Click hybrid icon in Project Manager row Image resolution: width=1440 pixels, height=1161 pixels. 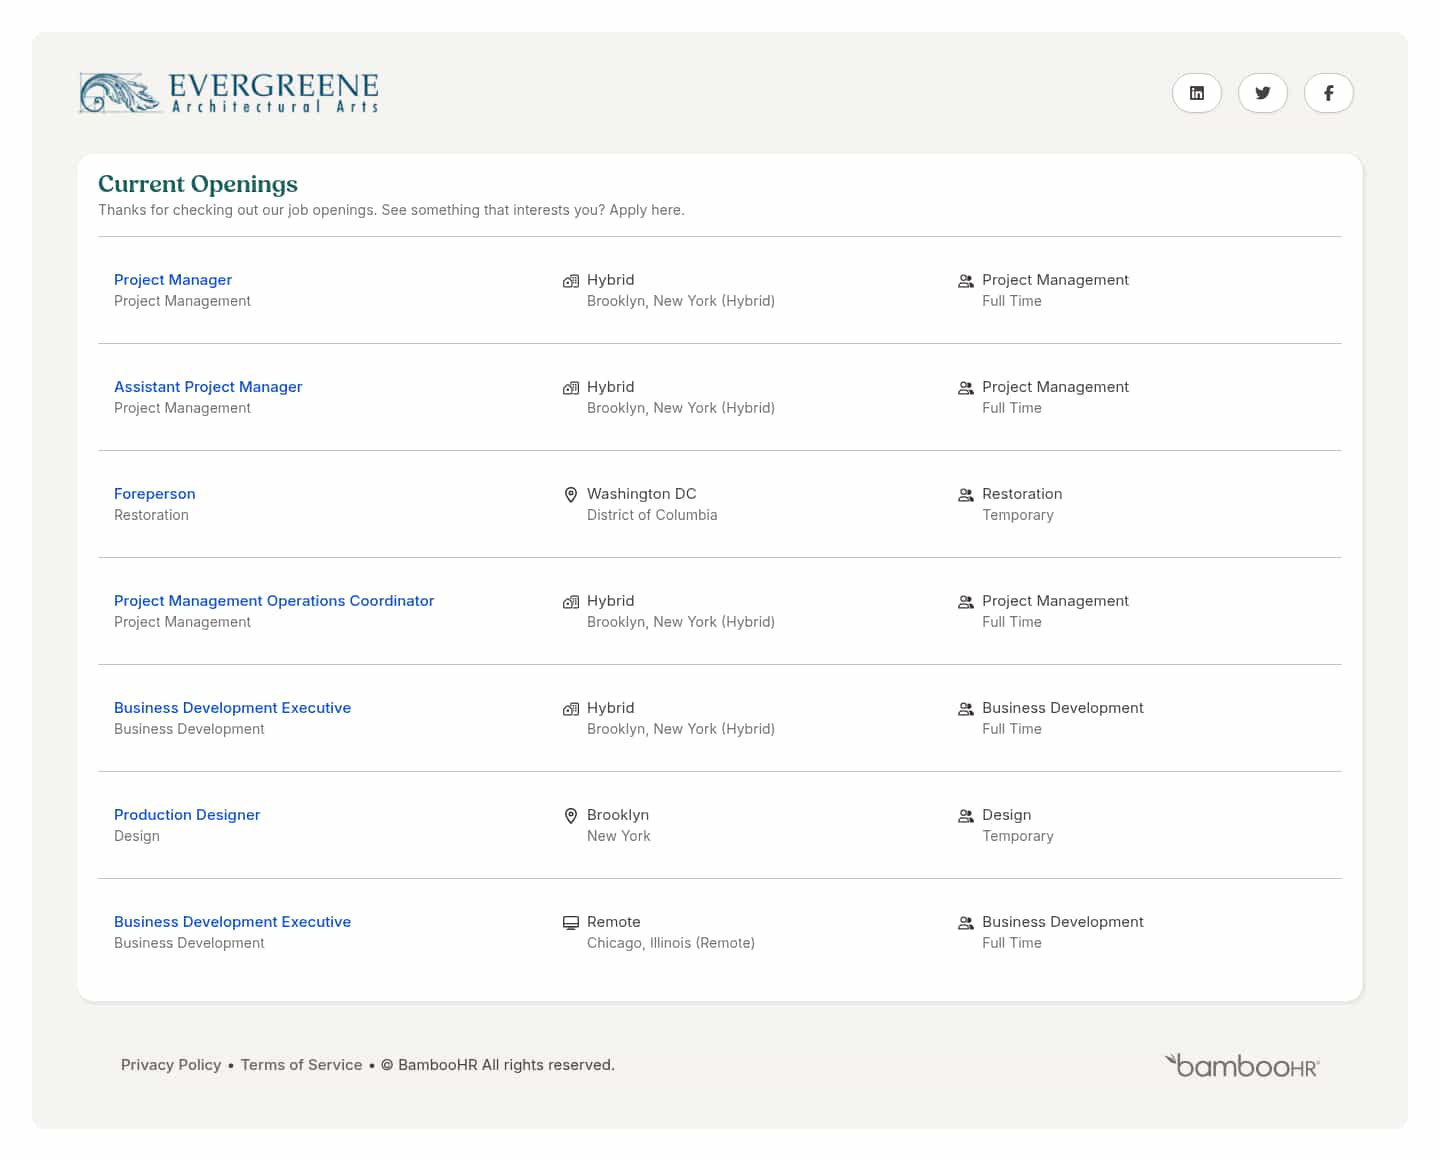coord(571,281)
